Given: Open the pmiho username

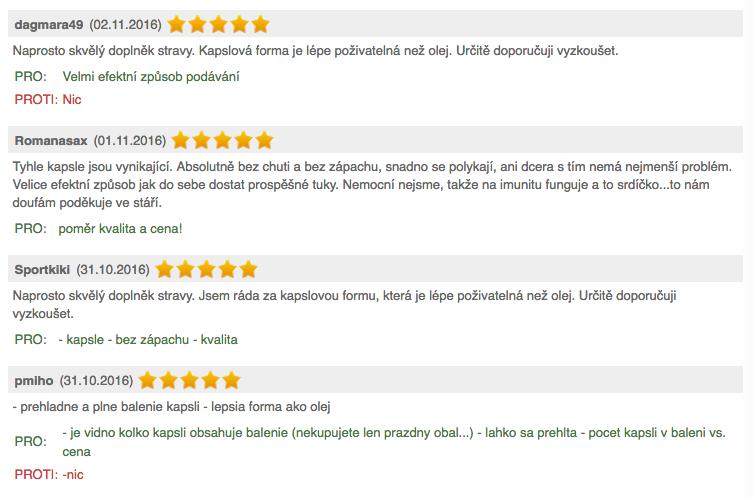Looking at the screenshot, I should [x=34, y=381].
